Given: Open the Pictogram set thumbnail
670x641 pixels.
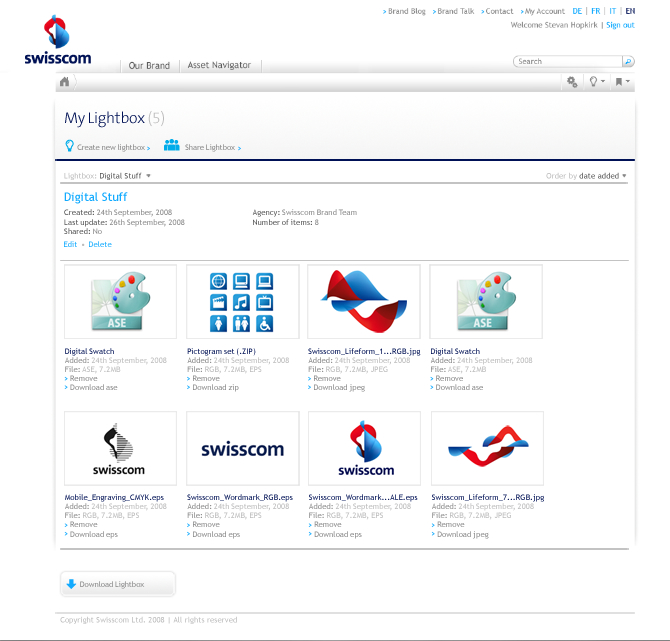Looking at the screenshot, I should pos(242,301).
